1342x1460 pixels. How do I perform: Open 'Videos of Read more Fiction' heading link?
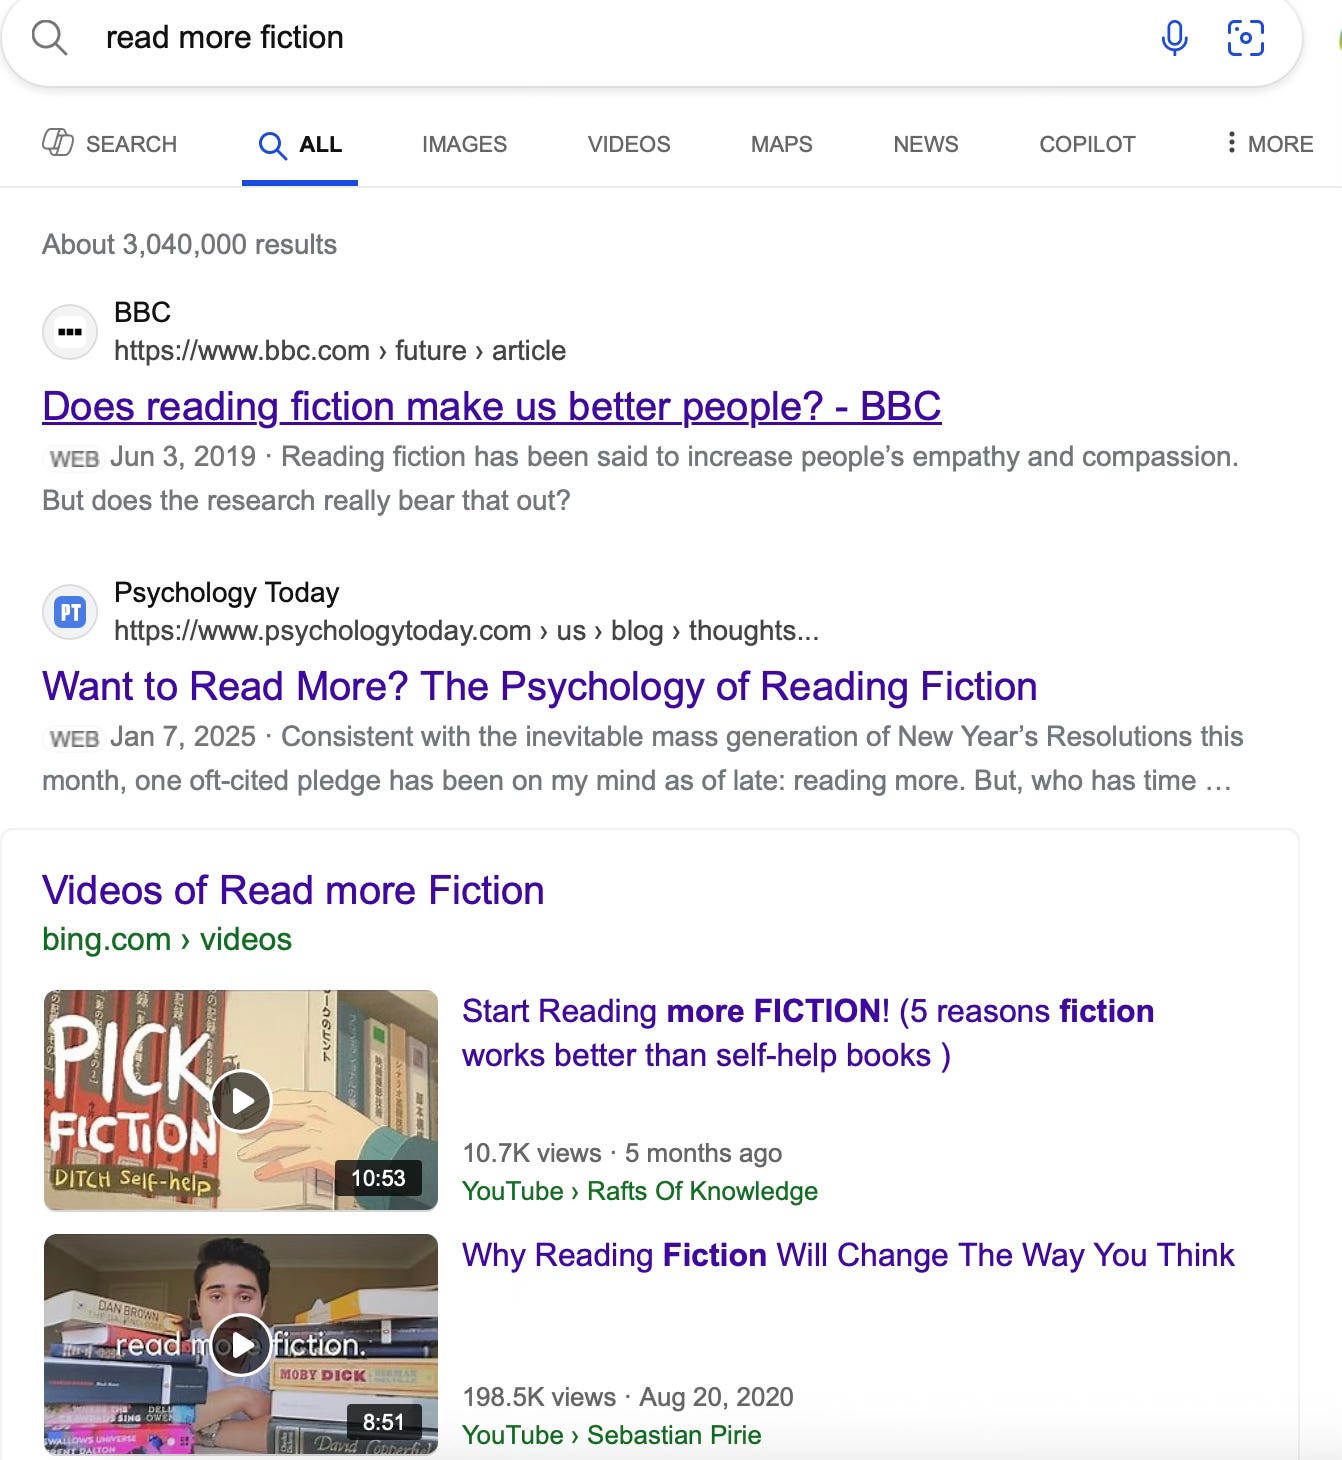coord(293,890)
